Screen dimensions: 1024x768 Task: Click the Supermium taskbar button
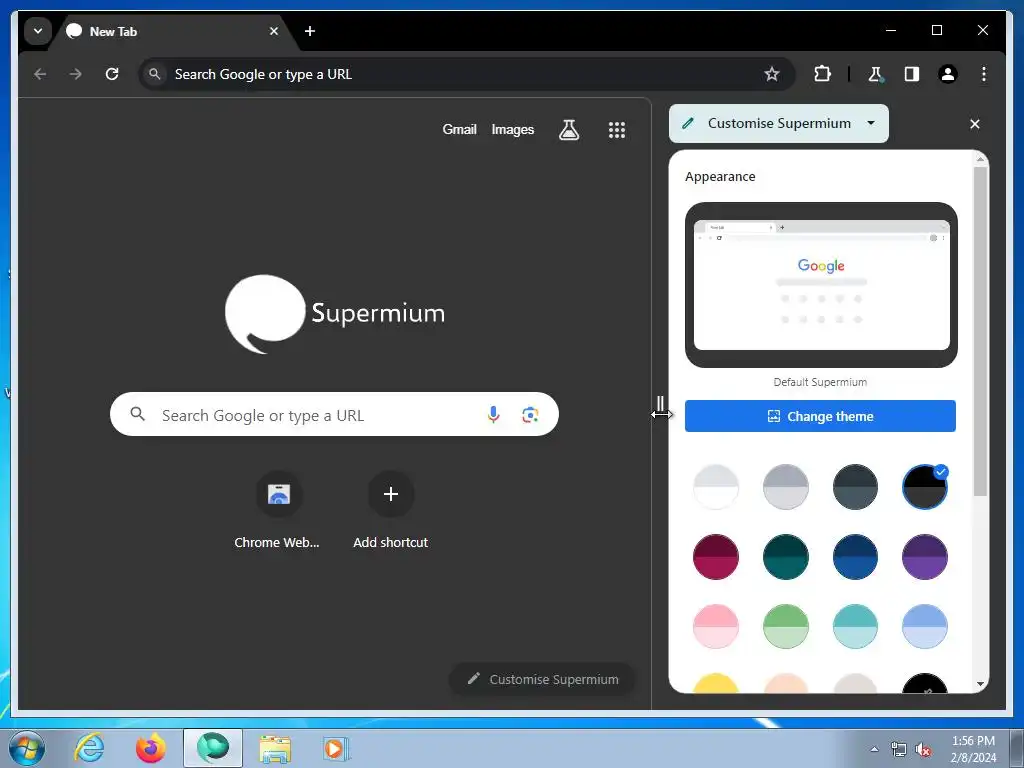pos(213,748)
